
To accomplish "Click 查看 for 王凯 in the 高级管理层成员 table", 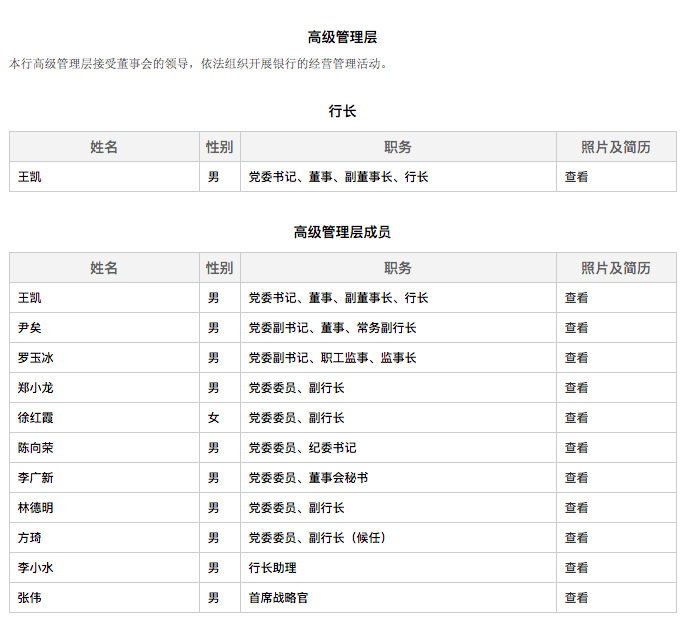I will (x=576, y=298).
